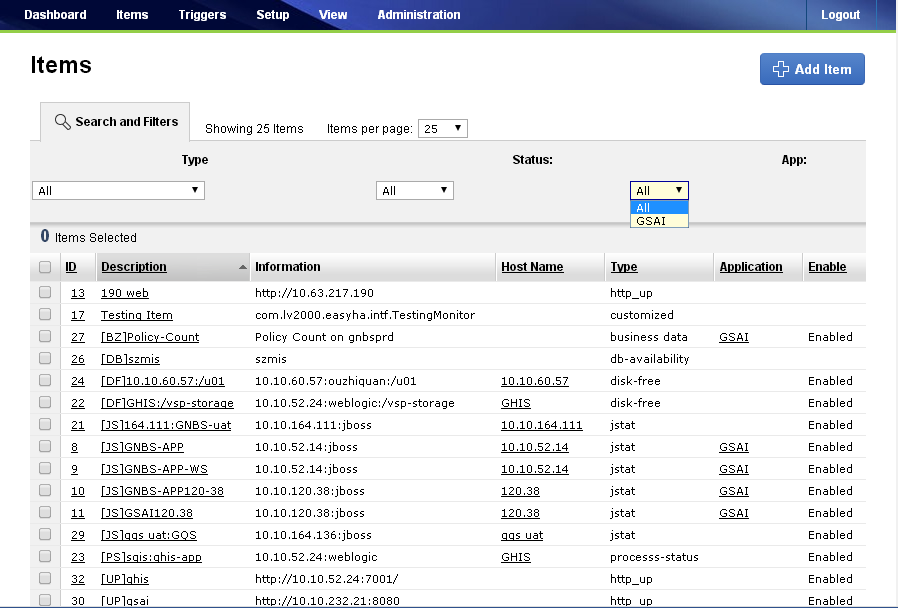
Task: Open the Search and Filters tab
Action: click(115, 121)
